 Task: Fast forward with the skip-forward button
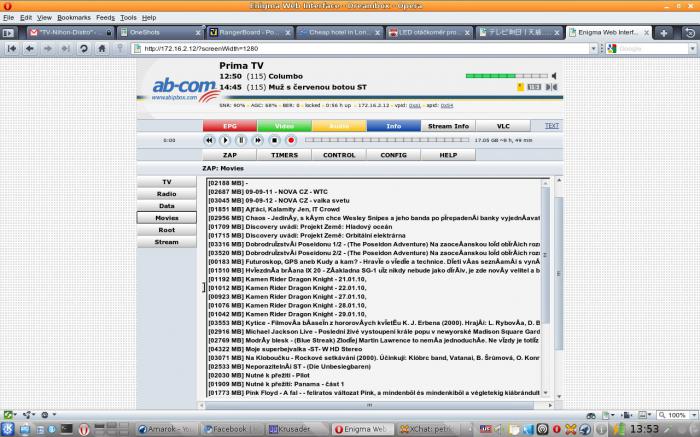(258, 140)
